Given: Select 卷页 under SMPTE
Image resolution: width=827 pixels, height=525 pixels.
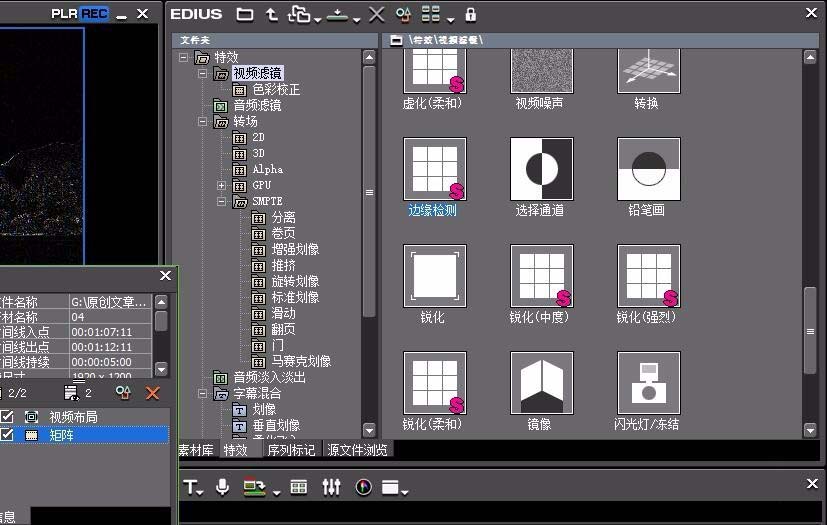Looking at the screenshot, I should coord(283,233).
